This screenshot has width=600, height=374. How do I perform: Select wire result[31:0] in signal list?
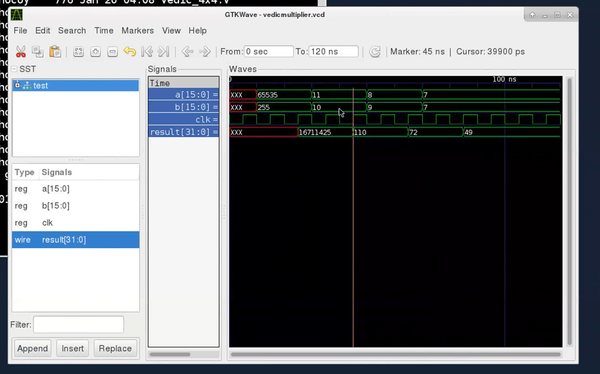pos(75,240)
